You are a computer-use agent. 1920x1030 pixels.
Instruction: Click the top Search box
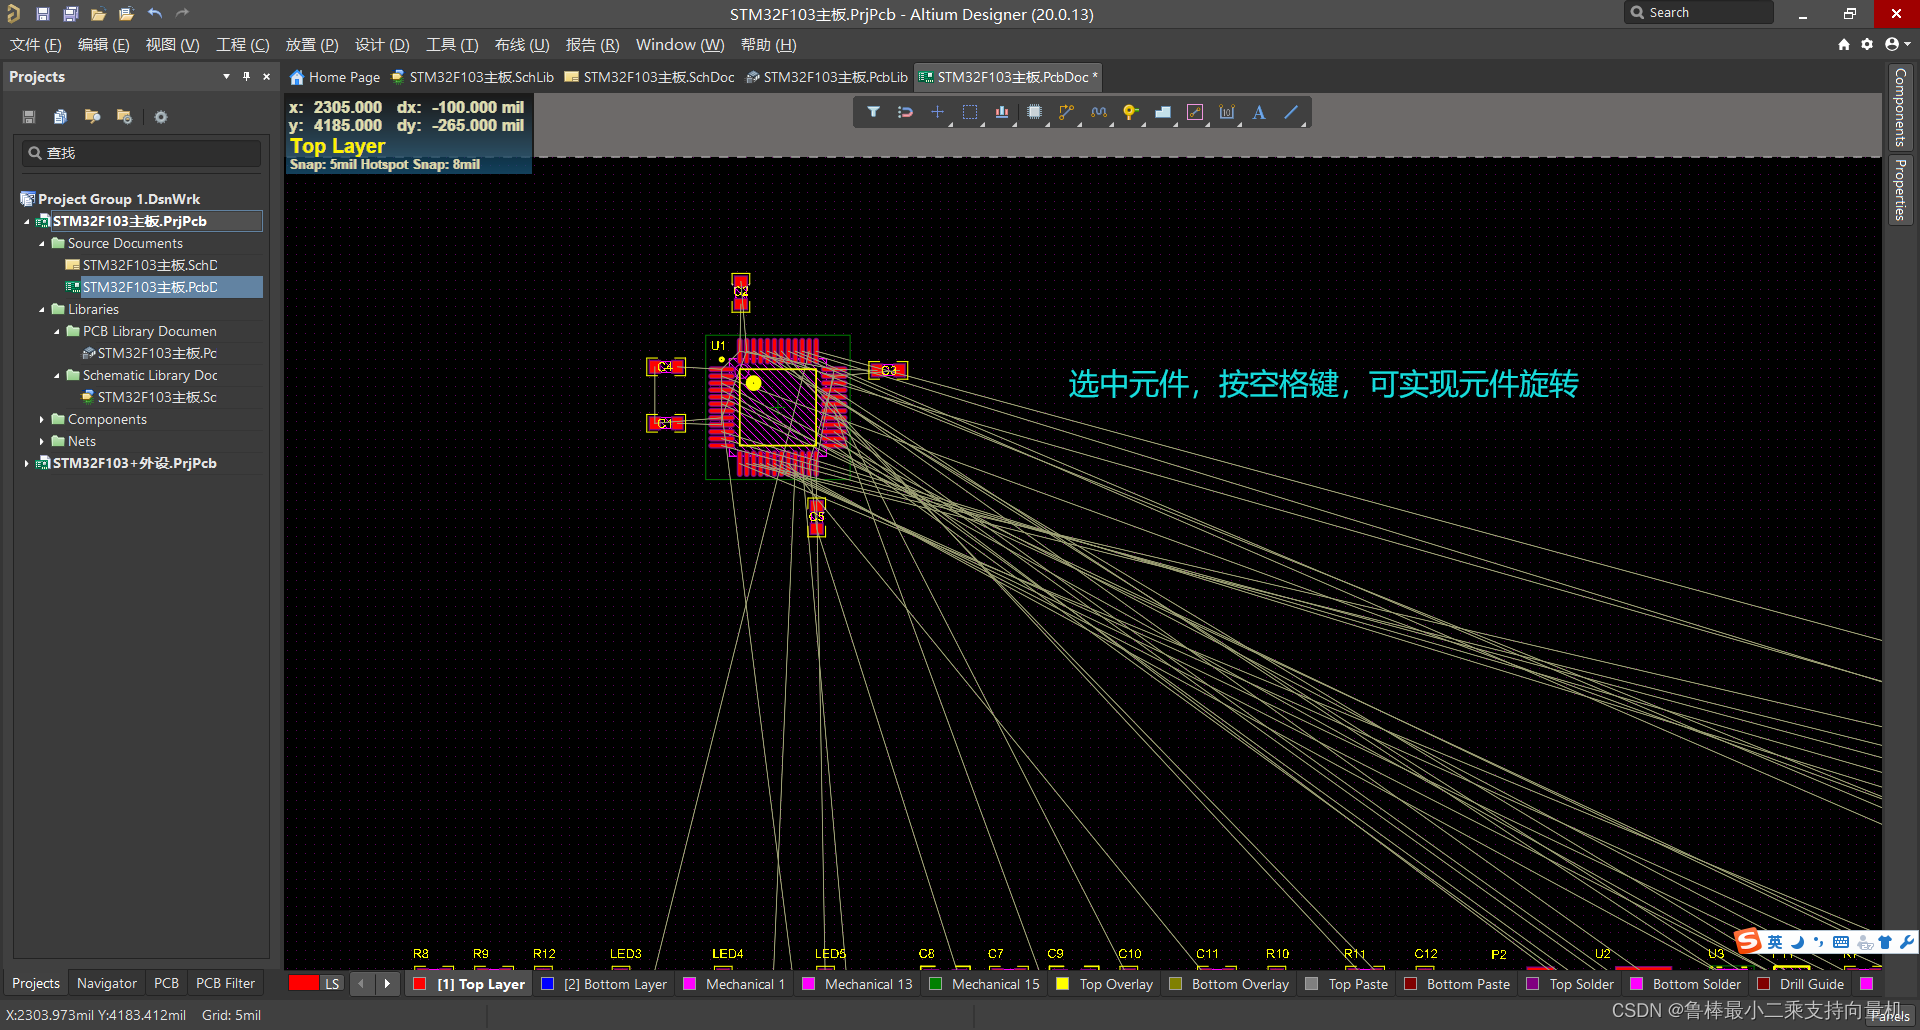pos(1699,13)
